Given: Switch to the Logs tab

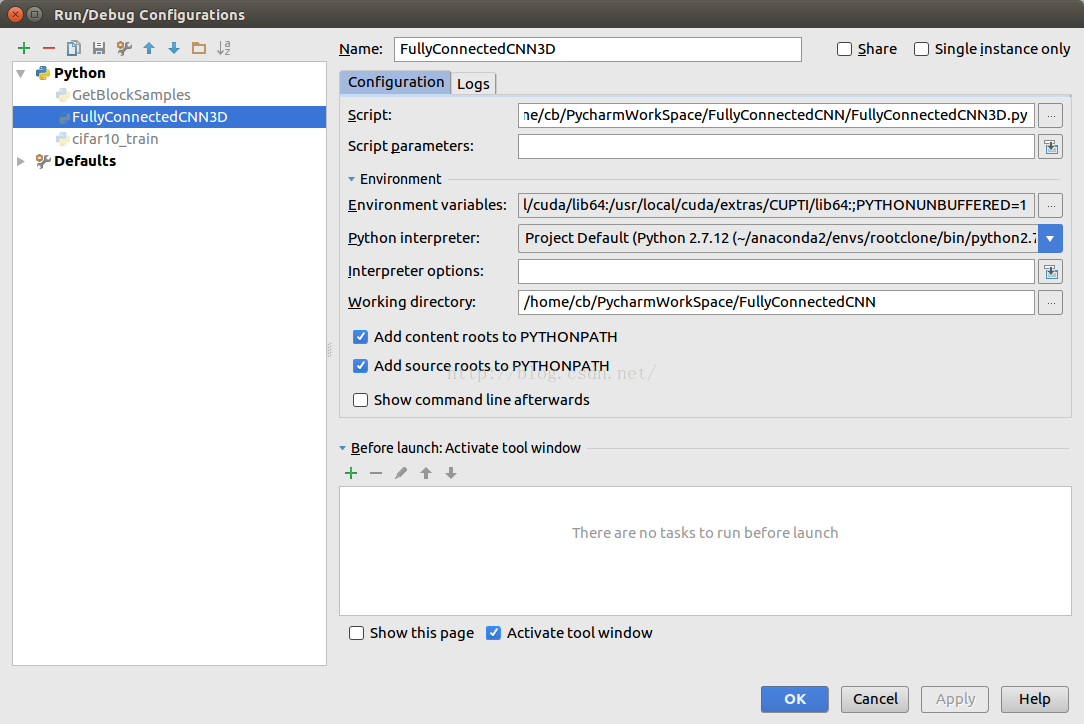Looking at the screenshot, I should 474,84.
